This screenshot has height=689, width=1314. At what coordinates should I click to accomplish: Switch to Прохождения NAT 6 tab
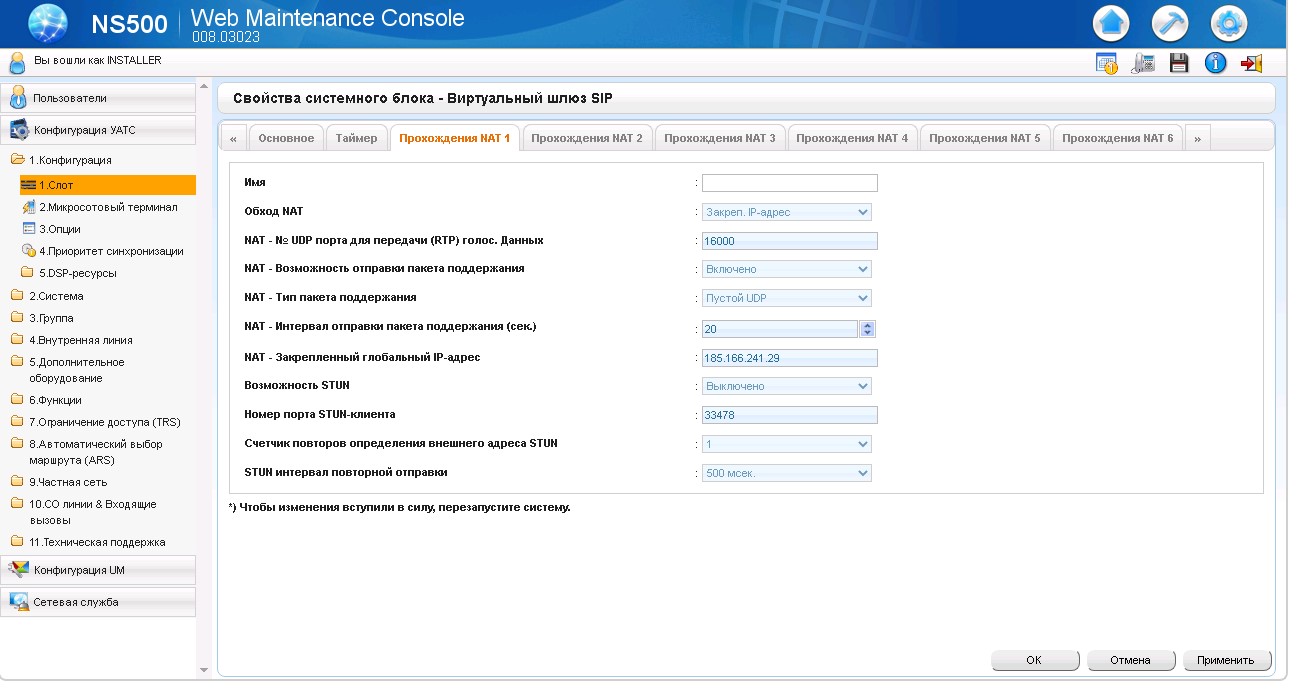pyautogui.click(x=1118, y=138)
